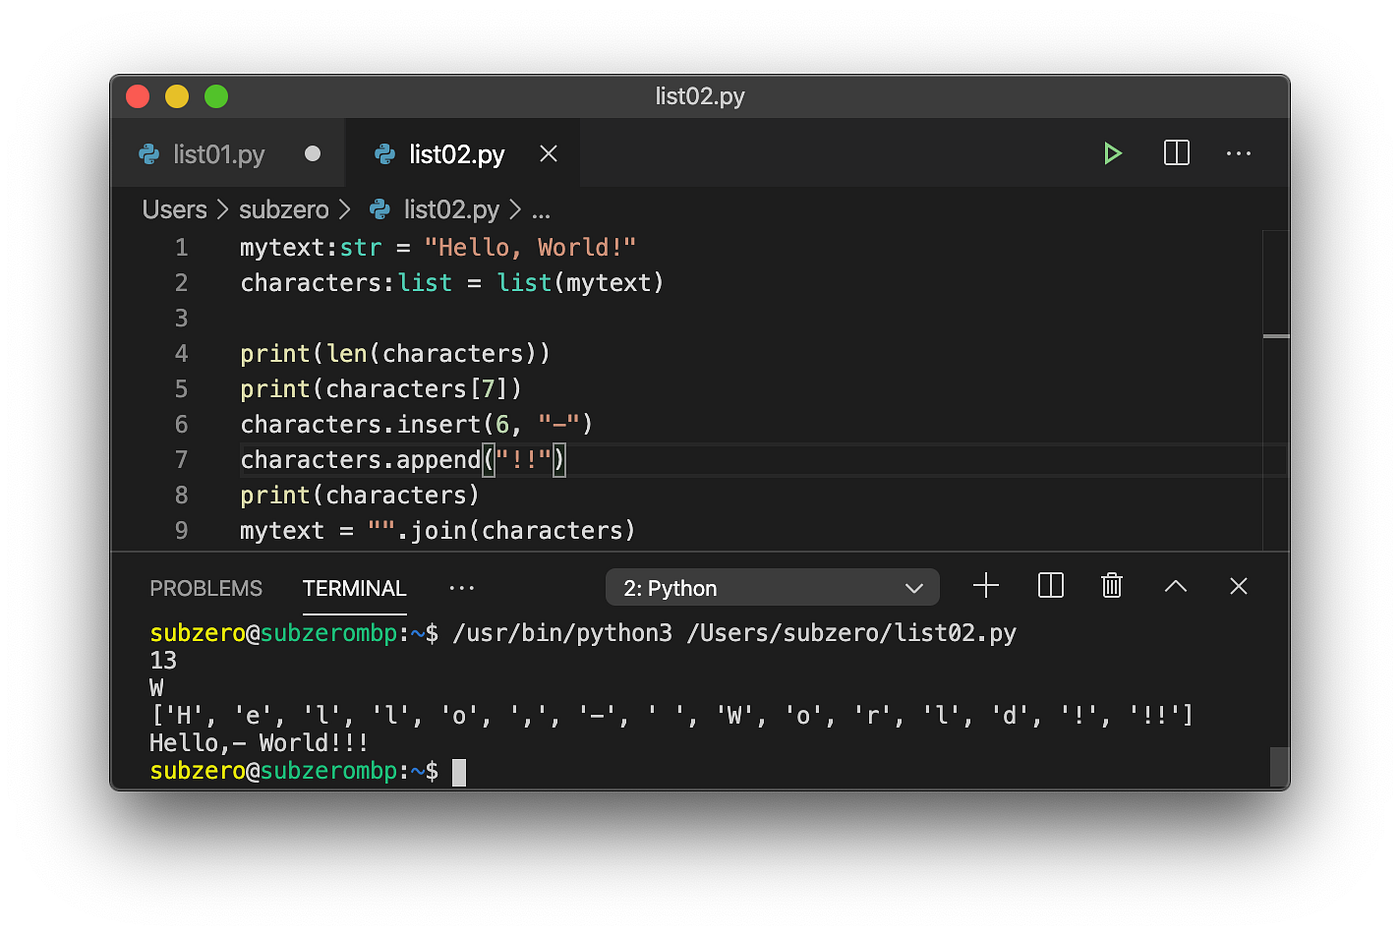Click 'characters.append' on line 7

pos(361,460)
